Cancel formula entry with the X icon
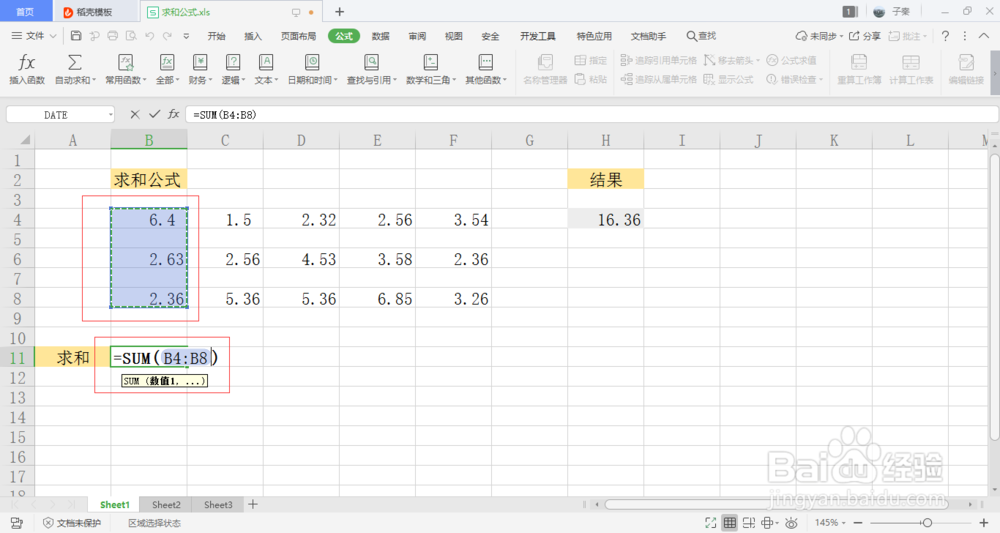The height and width of the screenshot is (533, 1000). [x=135, y=114]
